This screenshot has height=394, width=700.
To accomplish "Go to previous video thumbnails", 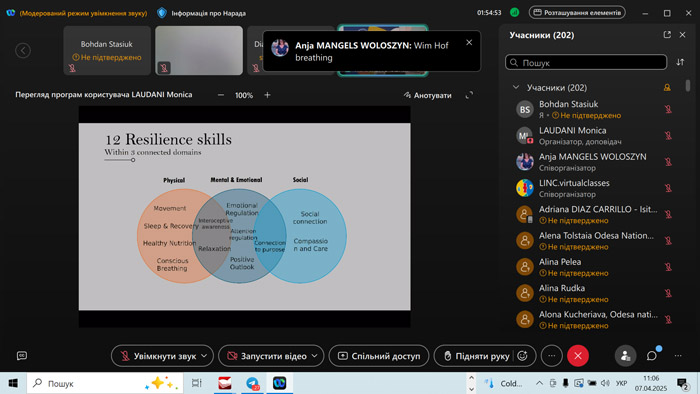I will (x=23, y=50).
